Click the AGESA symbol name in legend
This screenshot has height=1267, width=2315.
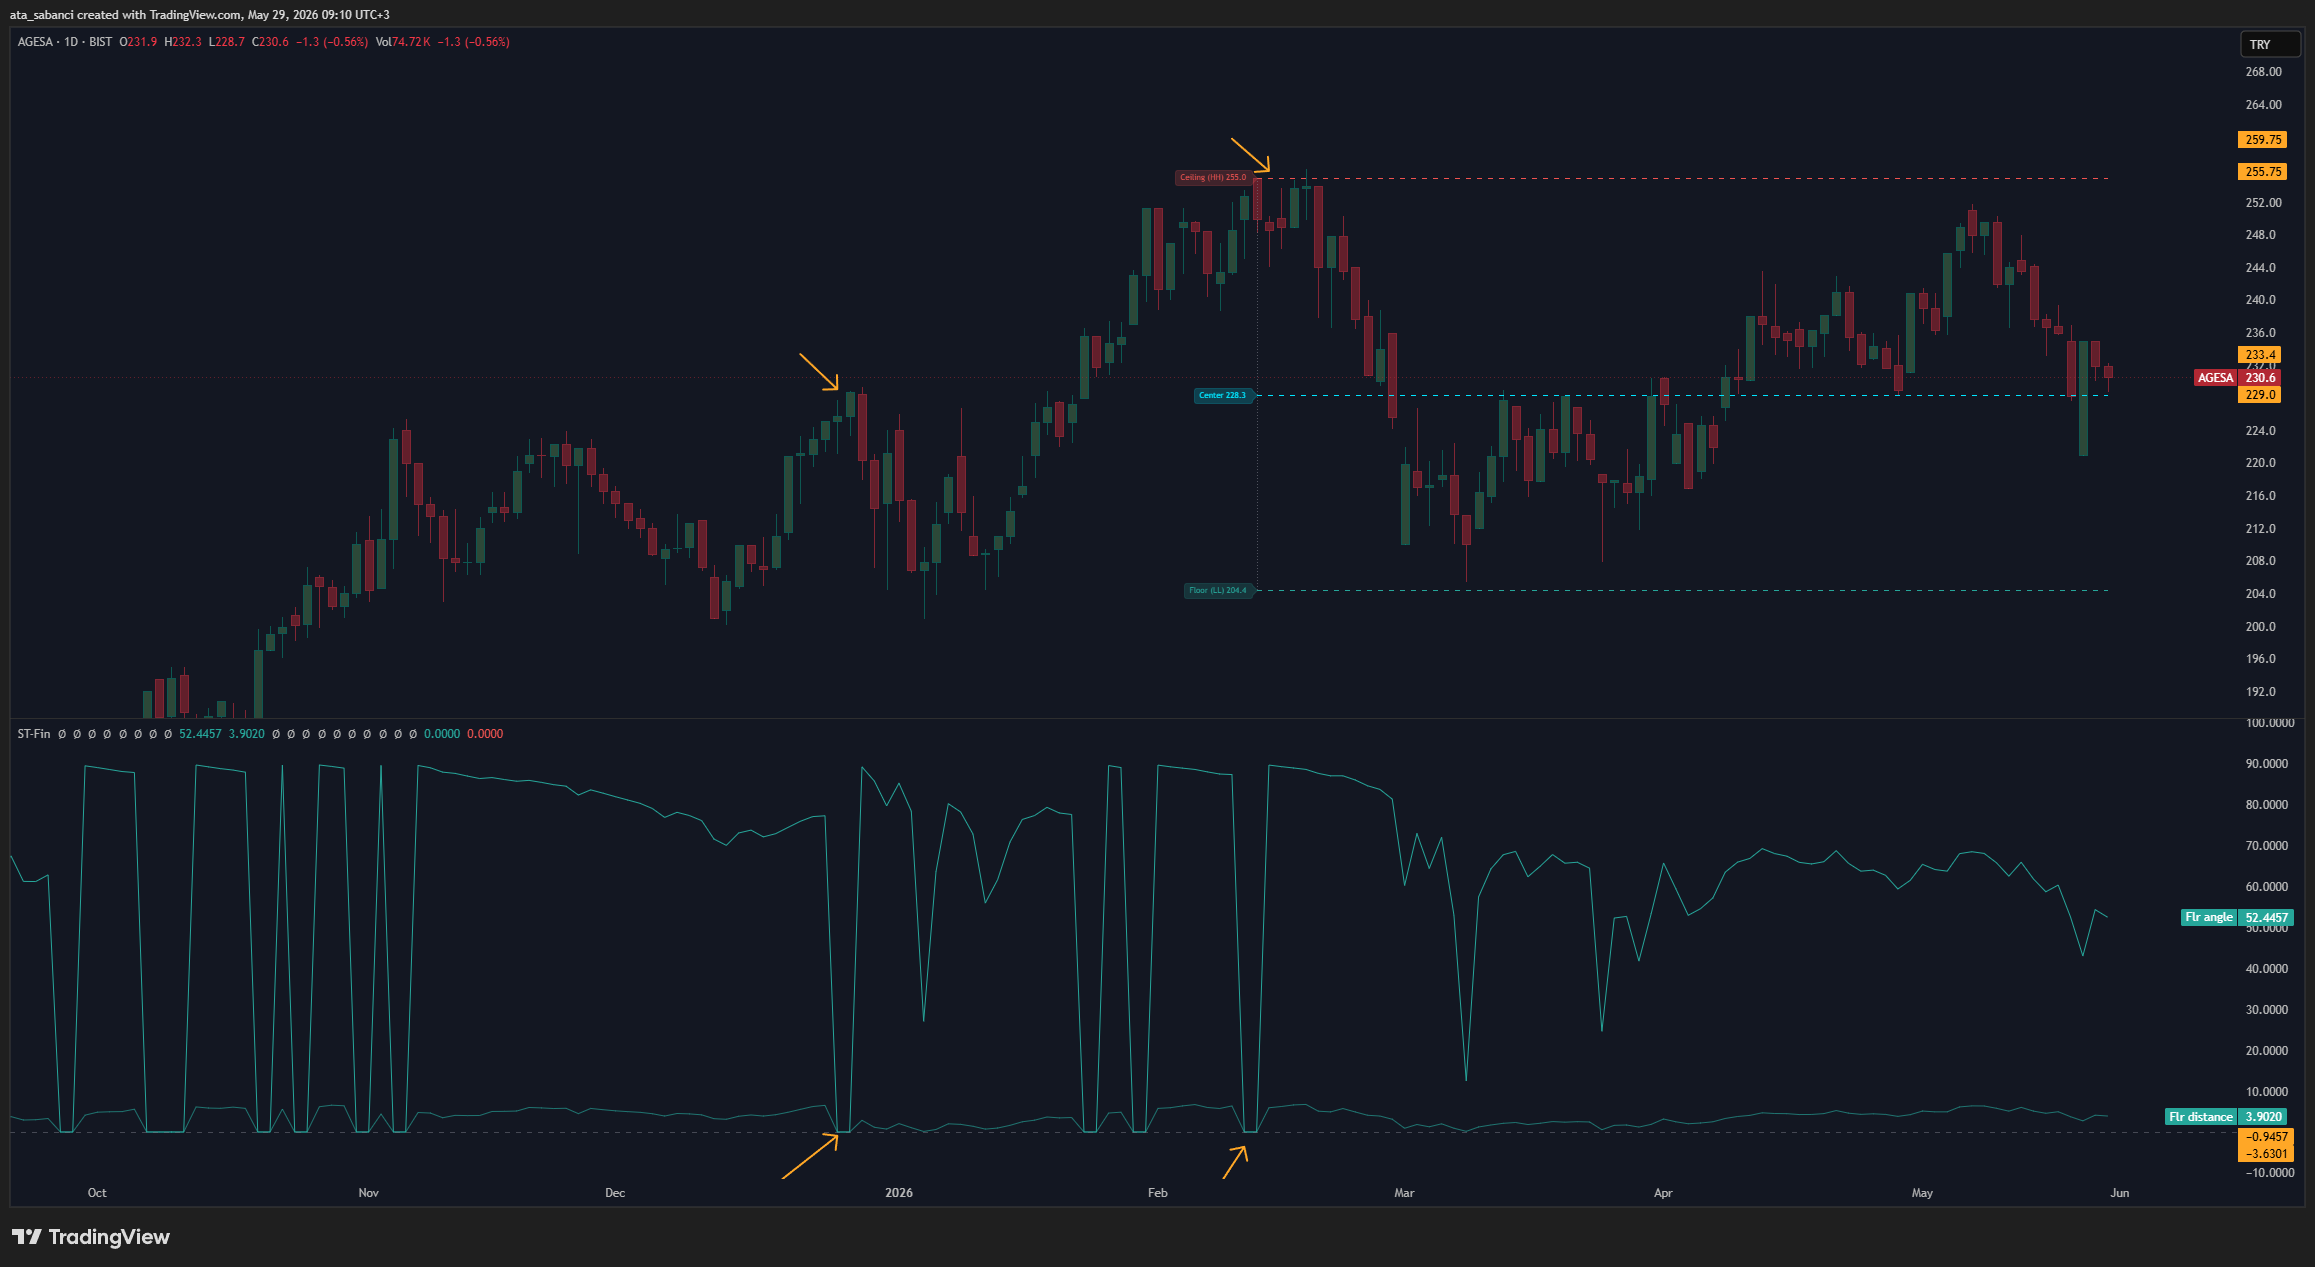pos(35,42)
